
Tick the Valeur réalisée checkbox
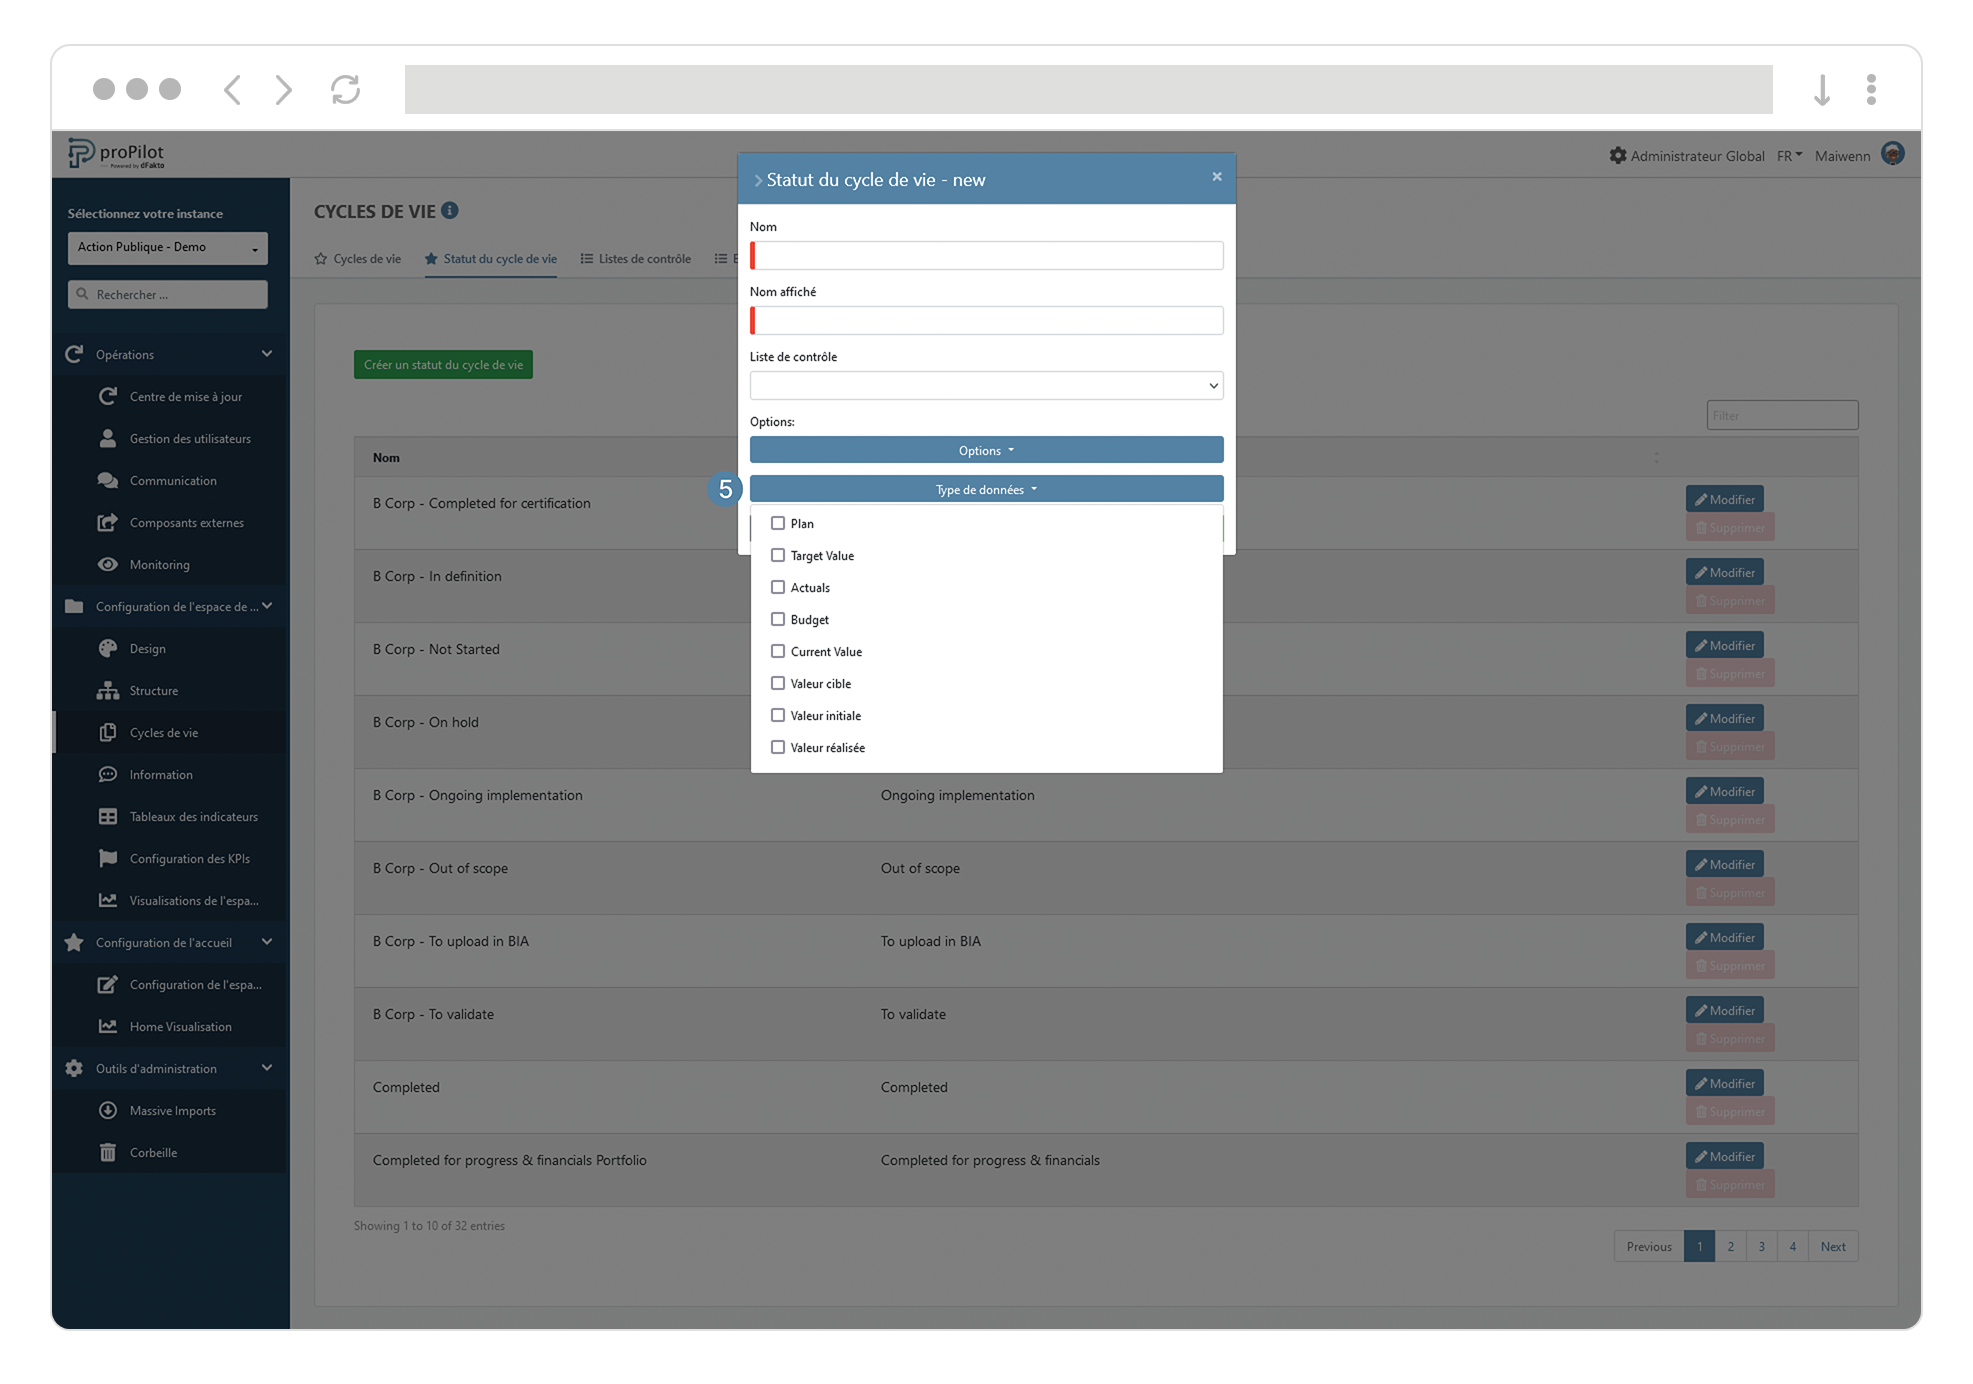tap(778, 747)
